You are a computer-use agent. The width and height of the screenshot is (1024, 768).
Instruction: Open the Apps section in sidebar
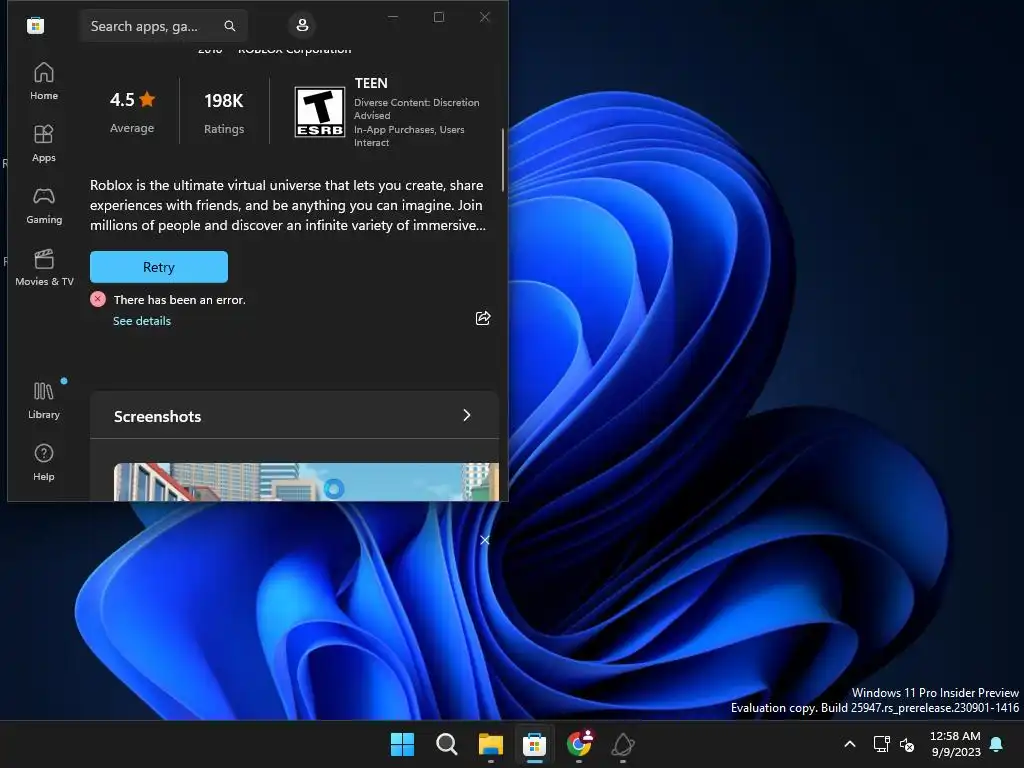tap(44, 144)
